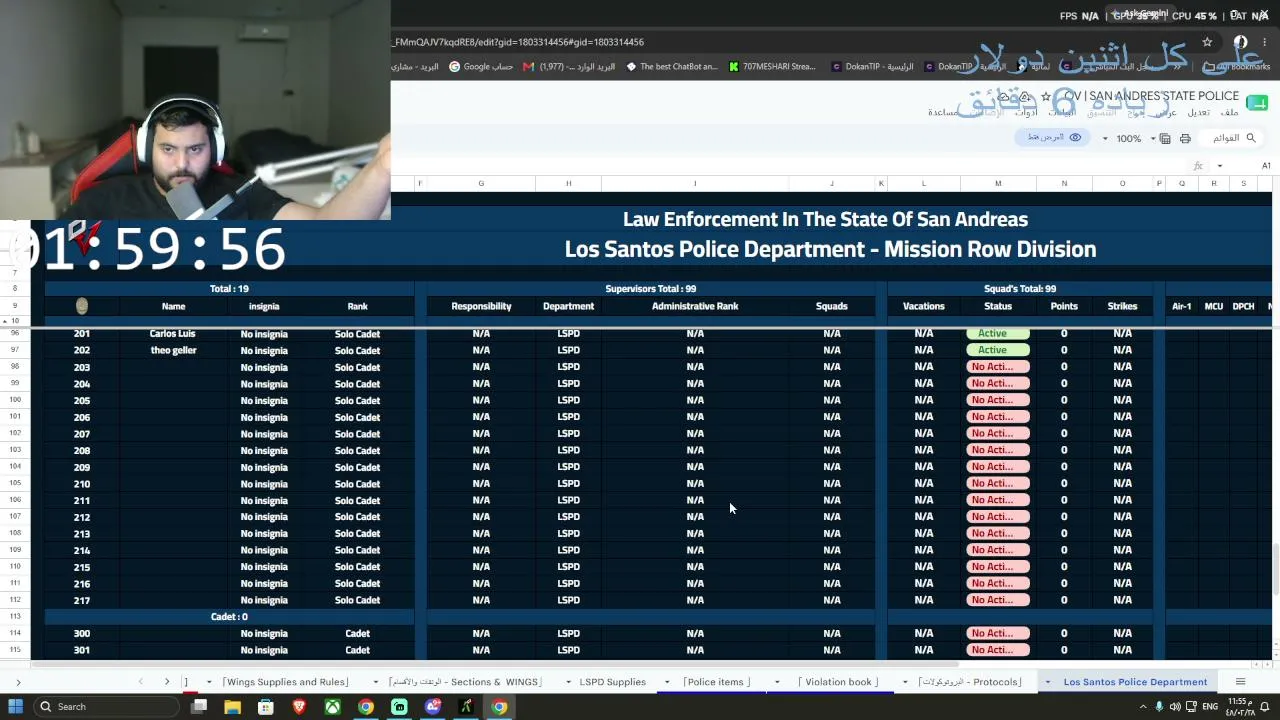Screen dimensions: 1280x720
Task: Click the view-only eye button
Action: point(1054,137)
